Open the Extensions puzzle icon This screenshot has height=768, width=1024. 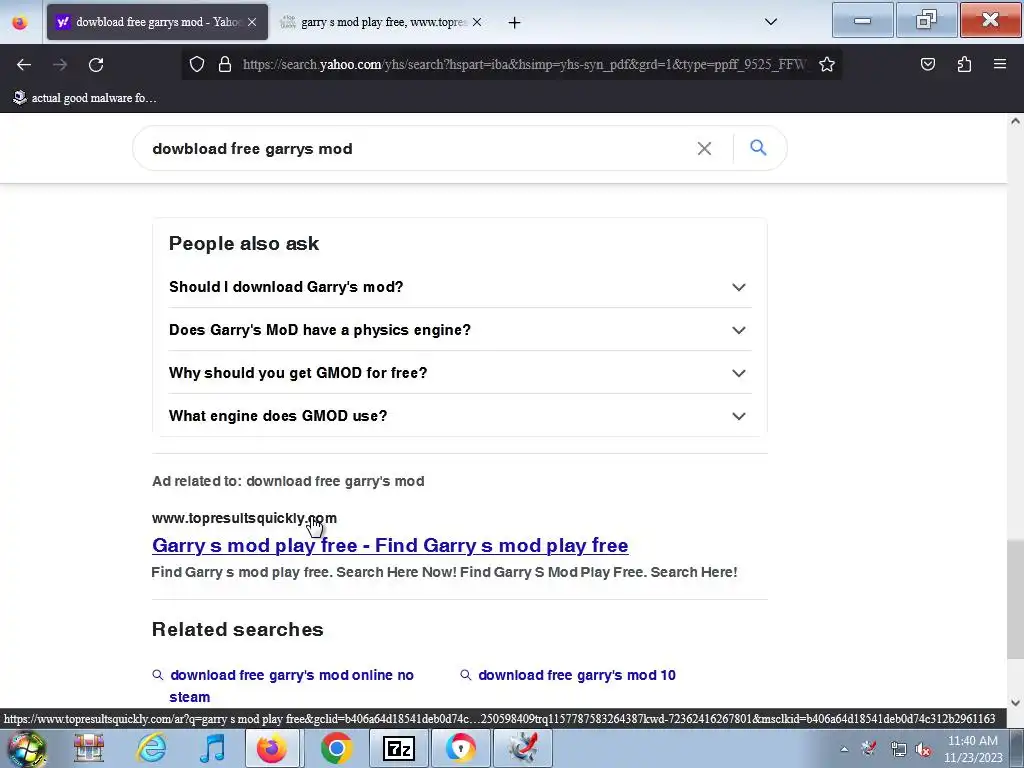(x=964, y=64)
